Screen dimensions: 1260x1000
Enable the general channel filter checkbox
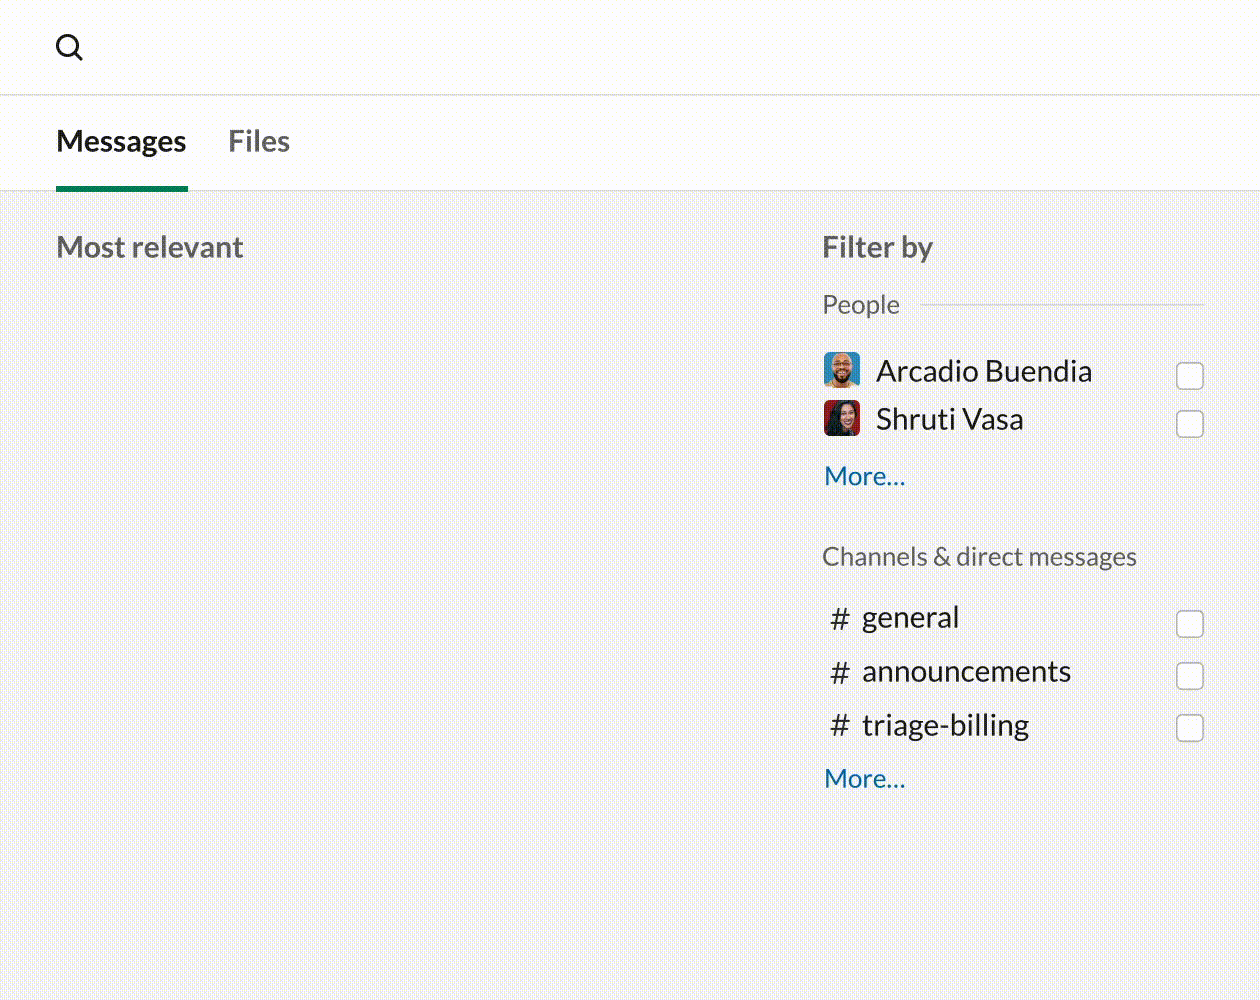click(1190, 624)
